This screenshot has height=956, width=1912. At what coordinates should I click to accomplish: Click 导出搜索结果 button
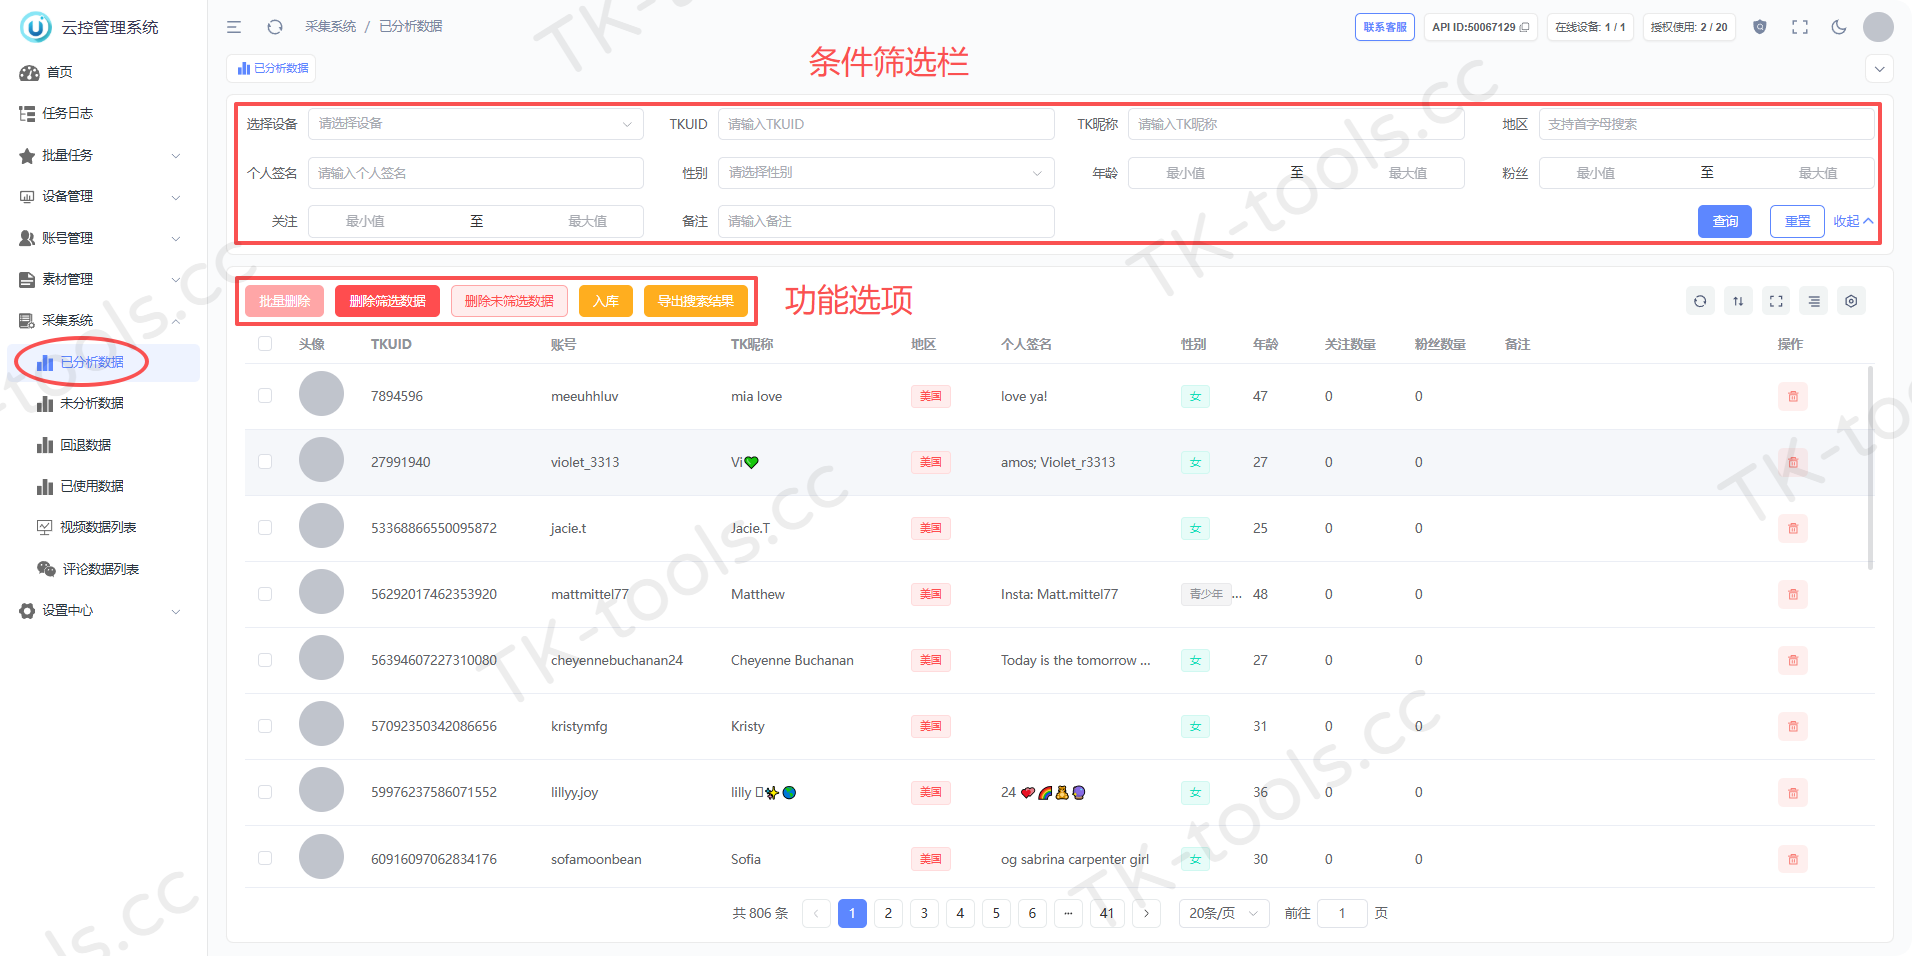(696, 301)
